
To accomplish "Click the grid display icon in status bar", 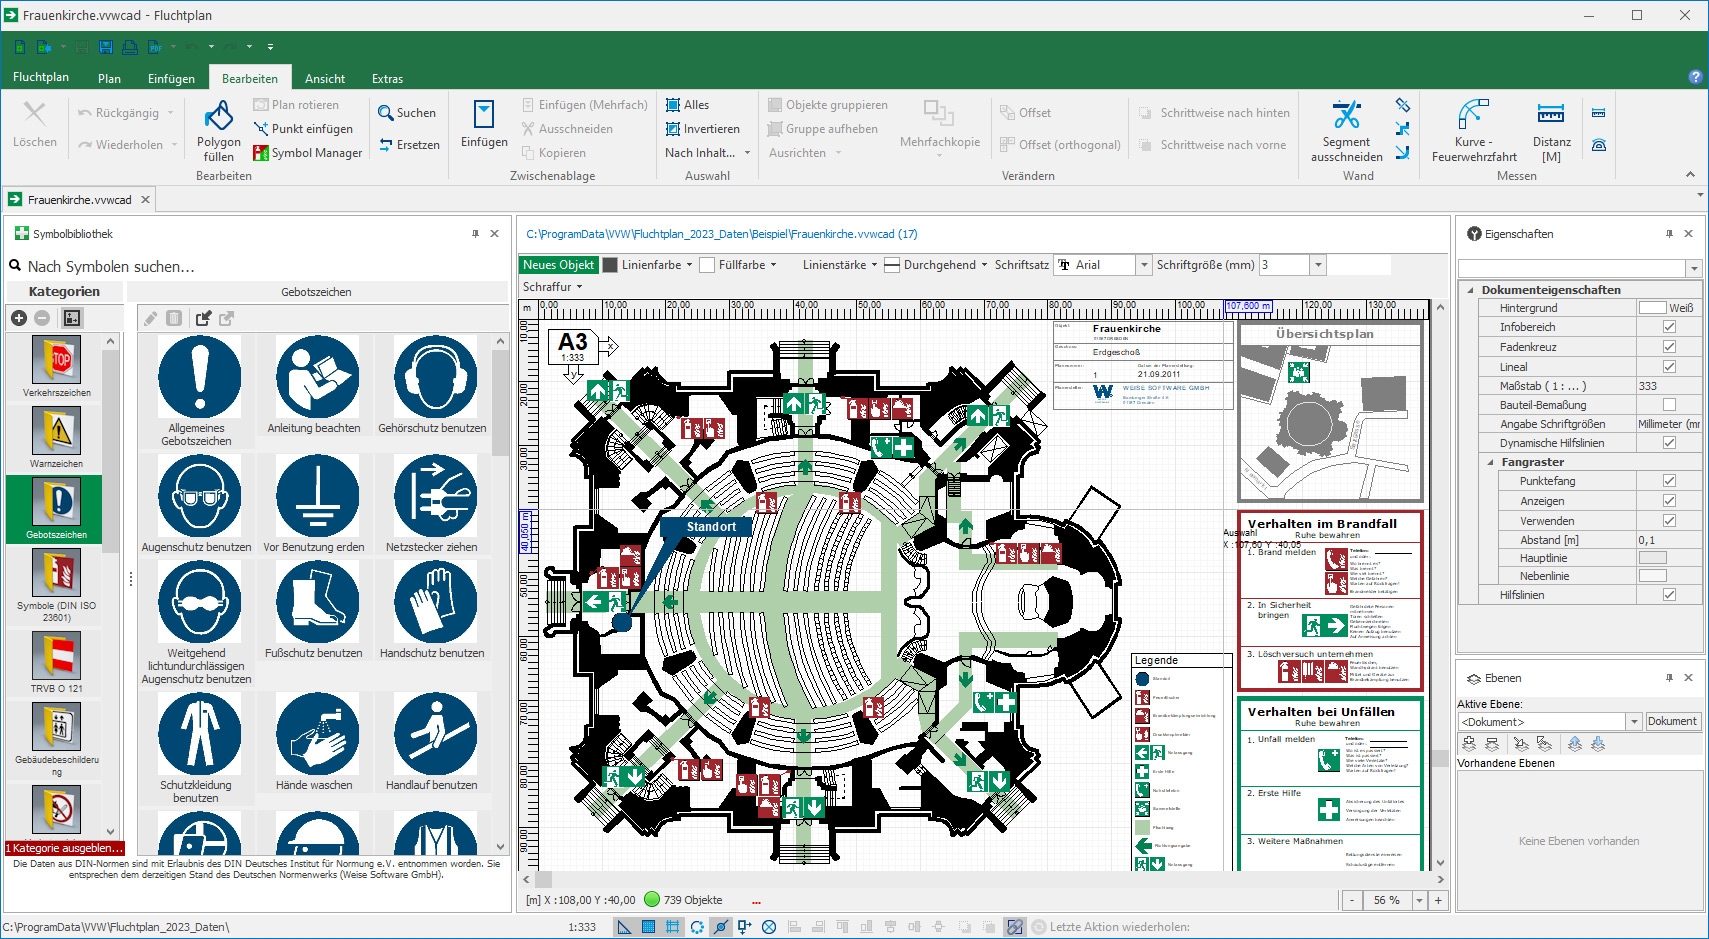I will click(672, 927).
